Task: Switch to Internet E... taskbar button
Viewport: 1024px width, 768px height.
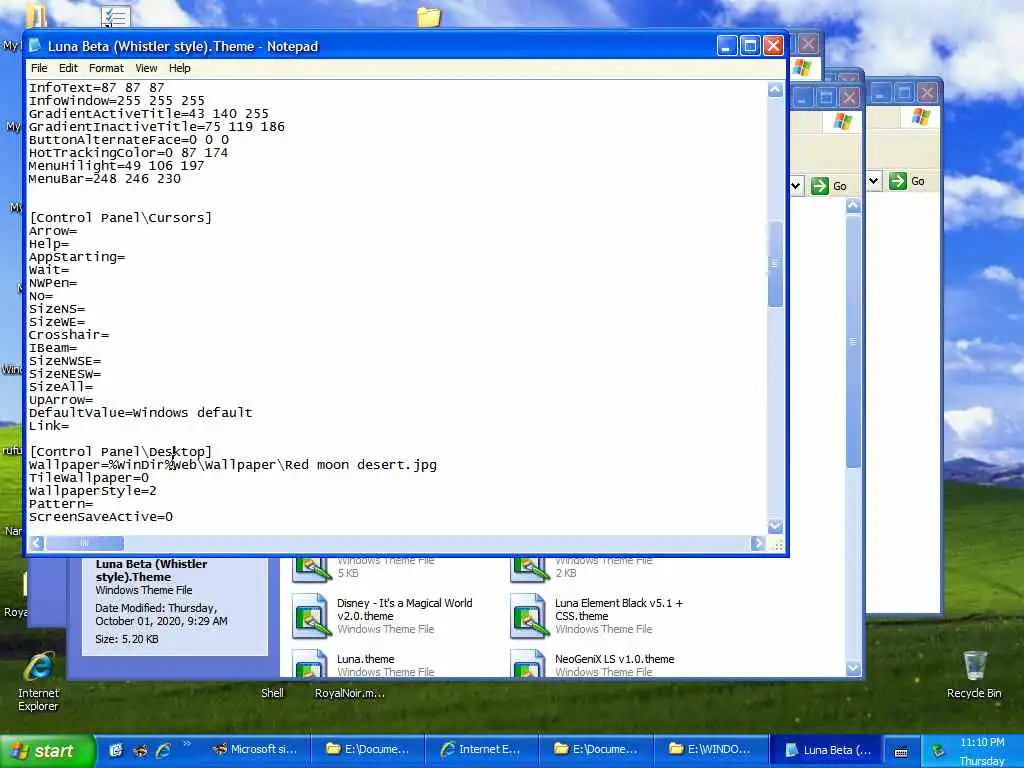Action: (483, 750)
